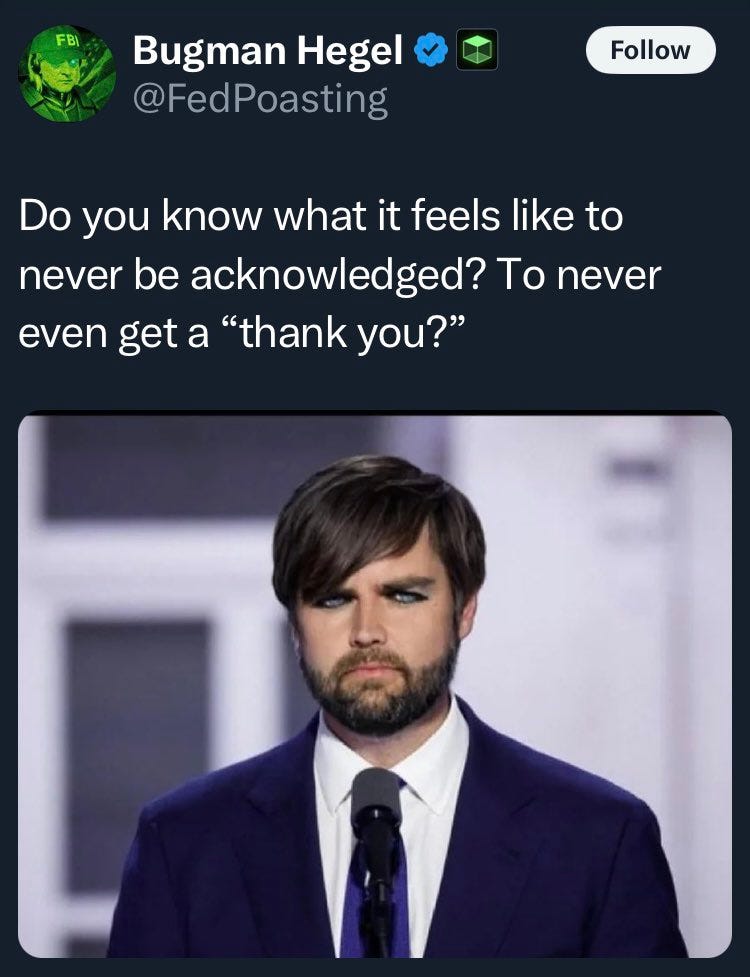
Task: Click the microphone in the attached photo
Action: (376, 860)
